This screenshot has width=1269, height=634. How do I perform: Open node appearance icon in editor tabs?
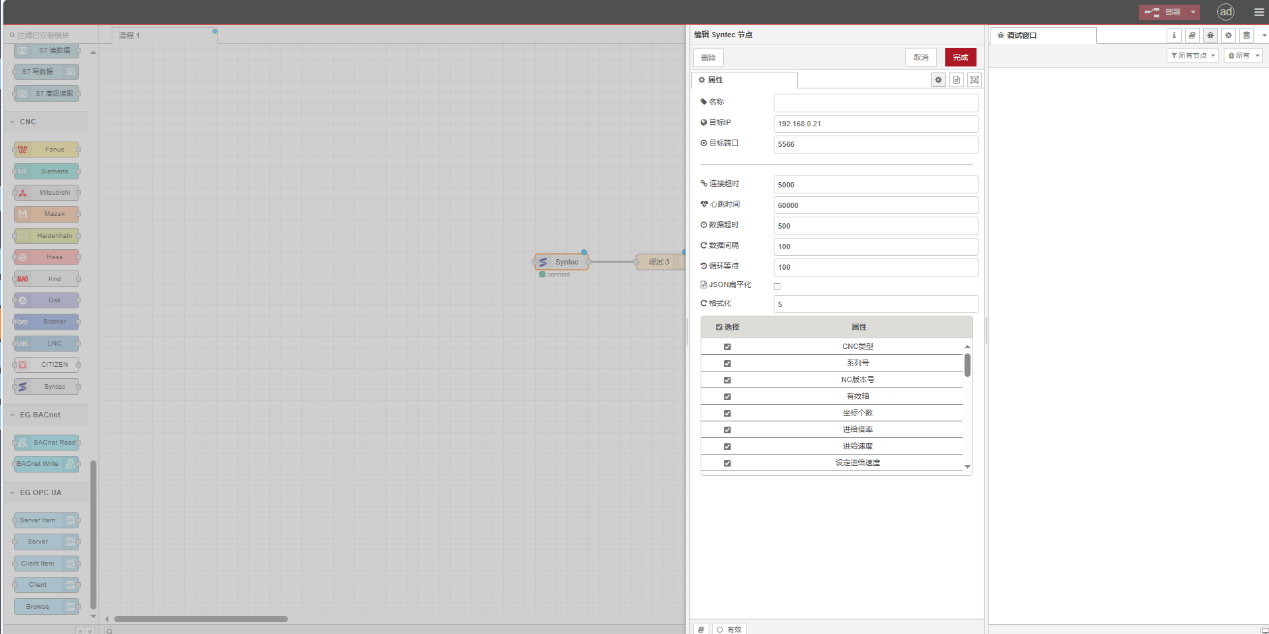click(x=974, y=80)
